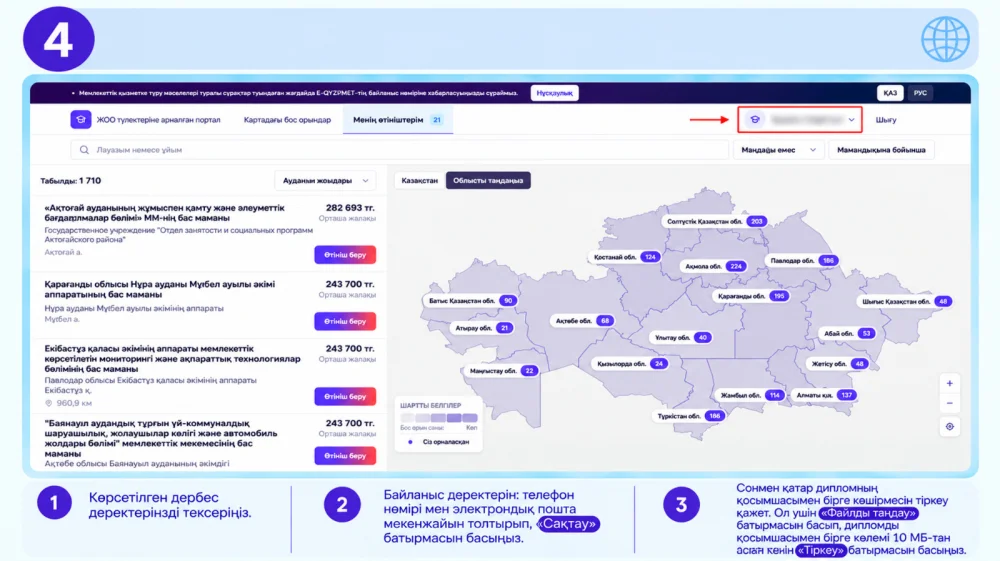Click the Лауазым немесе ұйым search field
This screenshot has height=561, width=1000.
[x=399, y=150]
